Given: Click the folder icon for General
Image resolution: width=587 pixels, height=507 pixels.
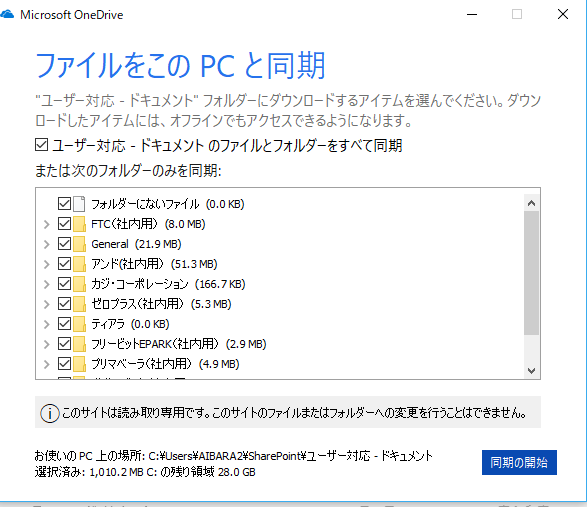Looking at the screenshot, I should click(x=79, y=244).
